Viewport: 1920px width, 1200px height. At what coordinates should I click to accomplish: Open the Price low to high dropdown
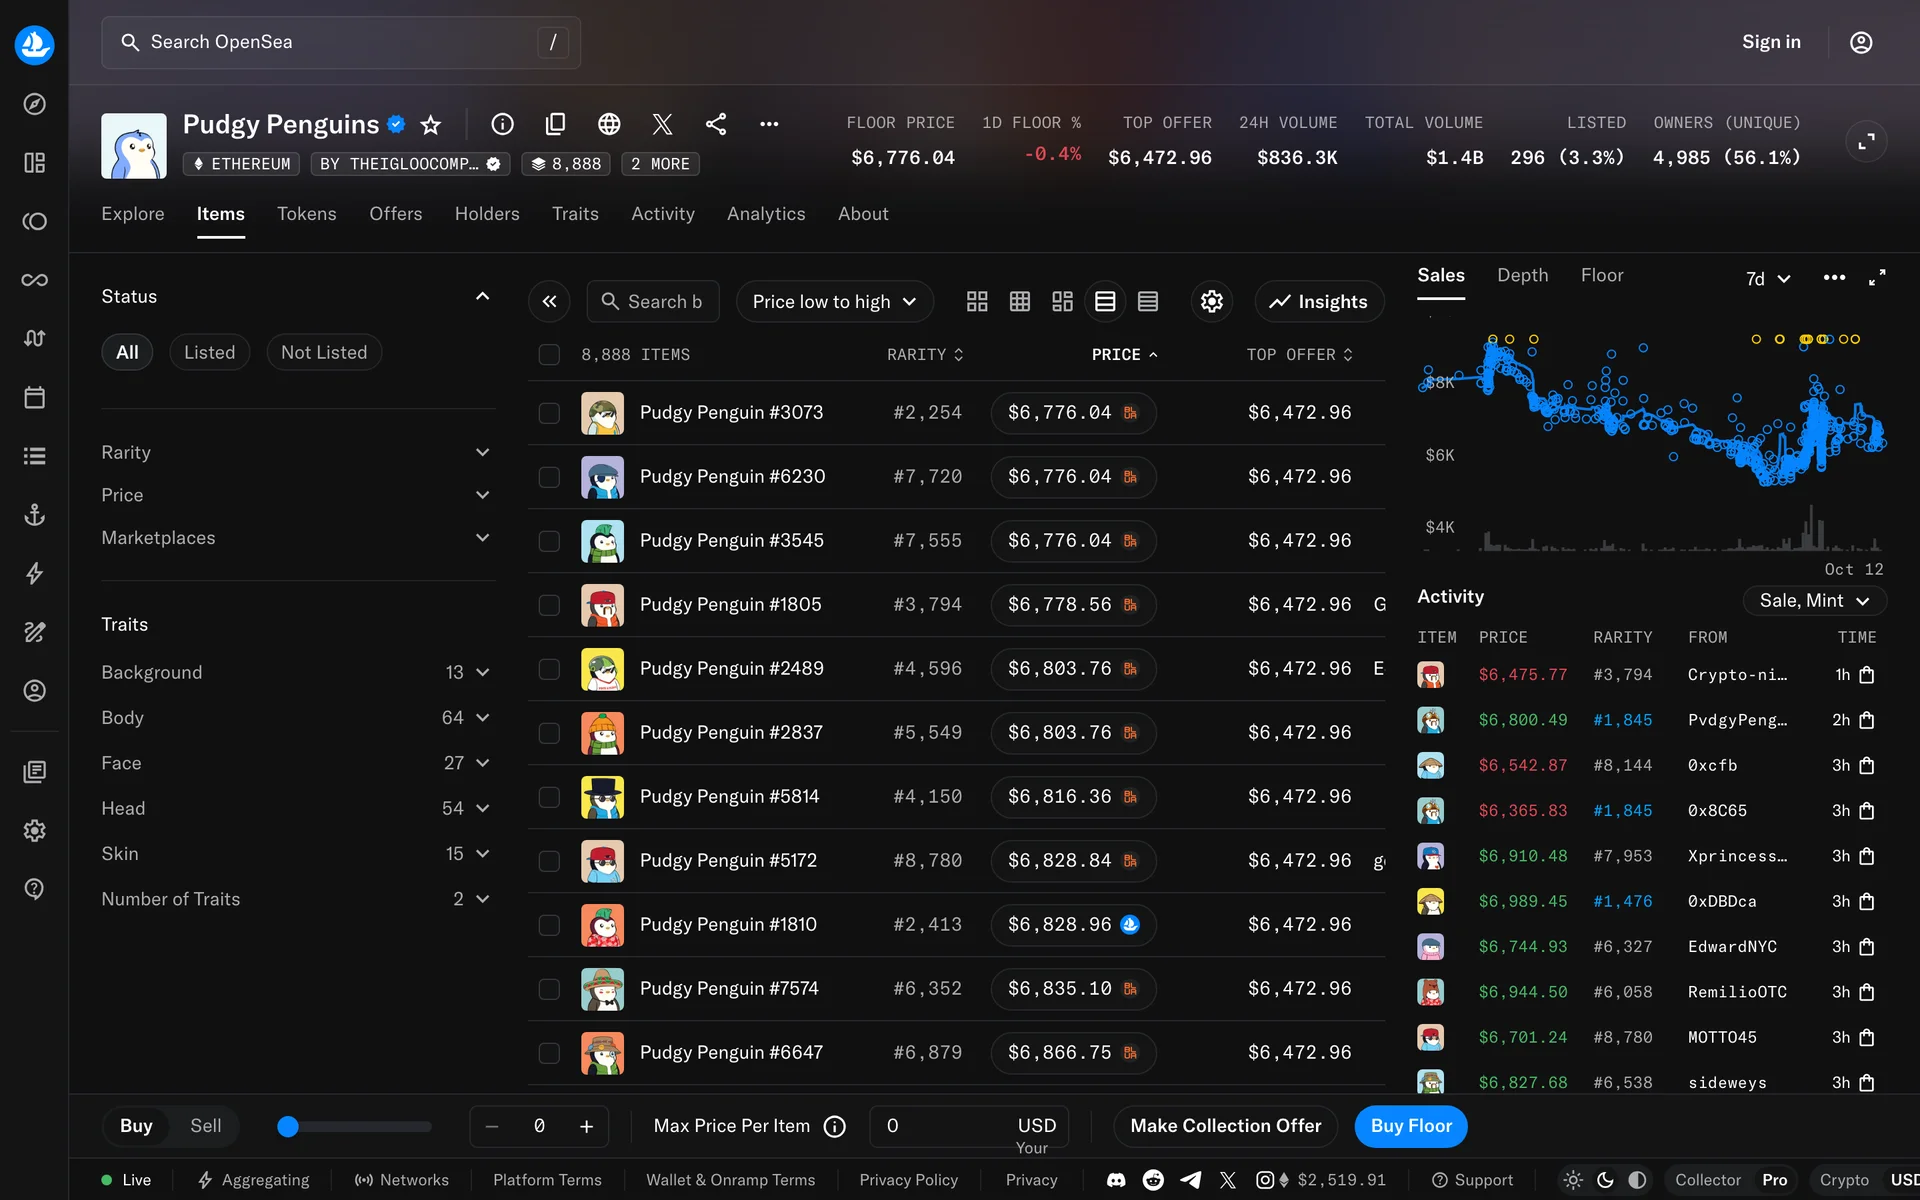click(x=834, y=301)
